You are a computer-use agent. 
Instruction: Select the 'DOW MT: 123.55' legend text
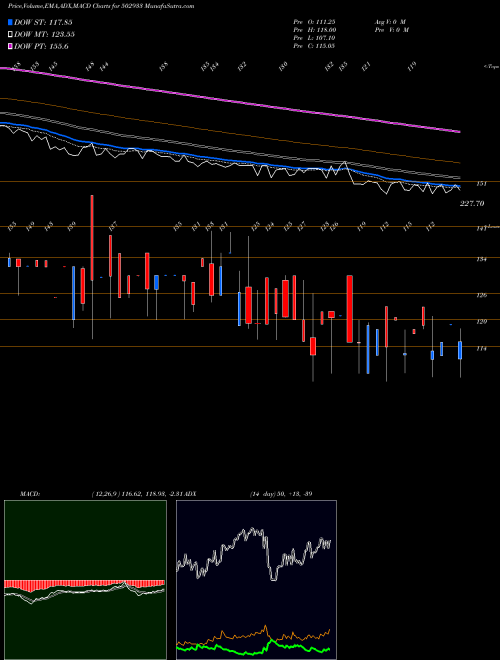coord(44,35)
